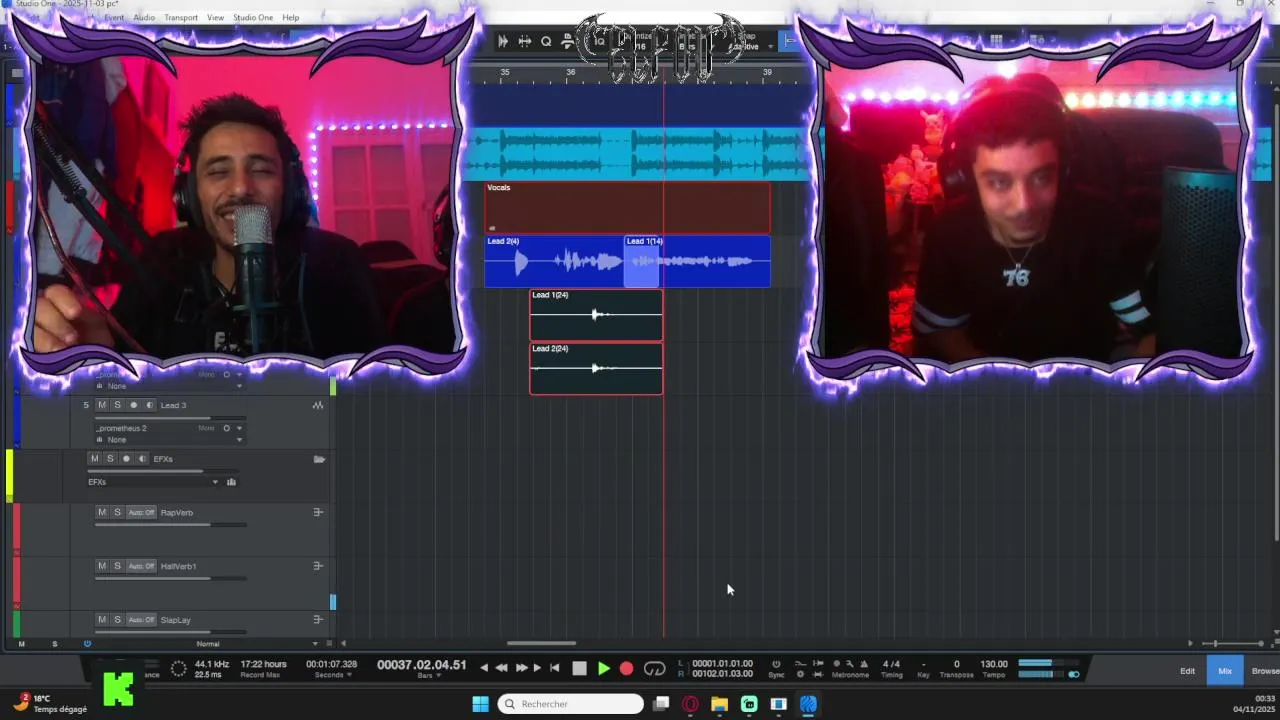Solo the RapVerb channel
1280x720 pixels.
pos(117,512)
